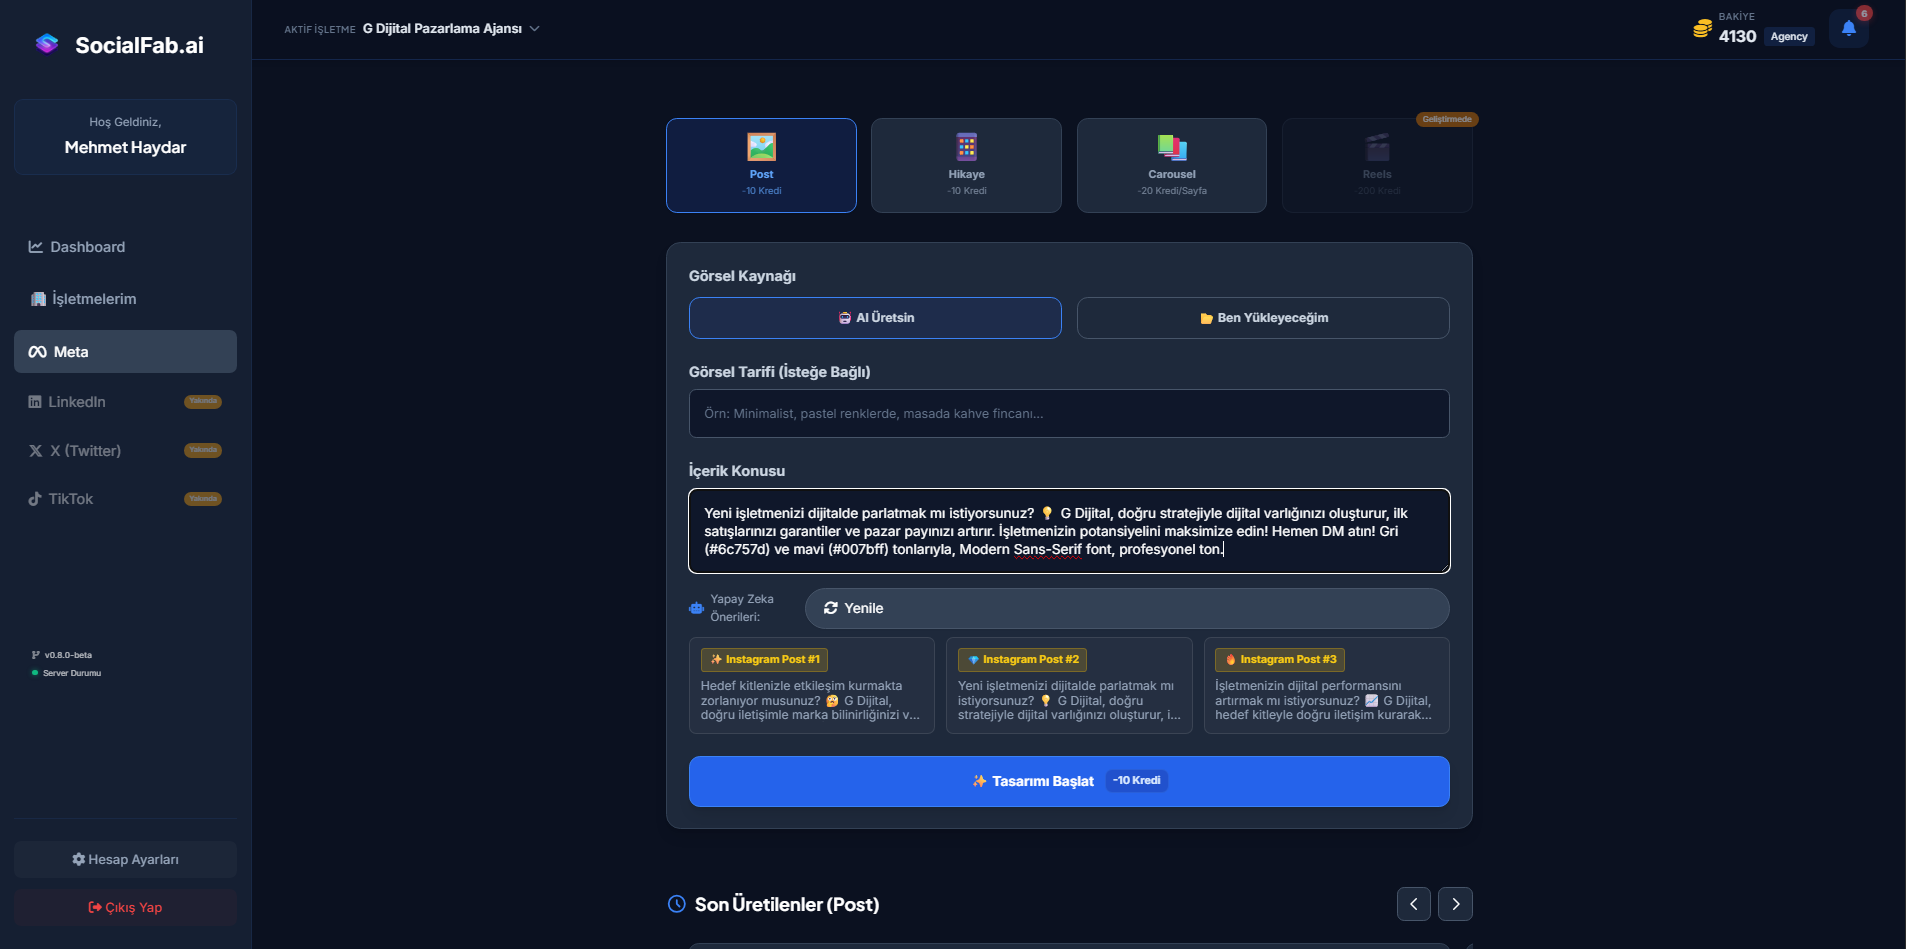
Task: Click the gold coins balance icon
Action: click(1702, 29)
